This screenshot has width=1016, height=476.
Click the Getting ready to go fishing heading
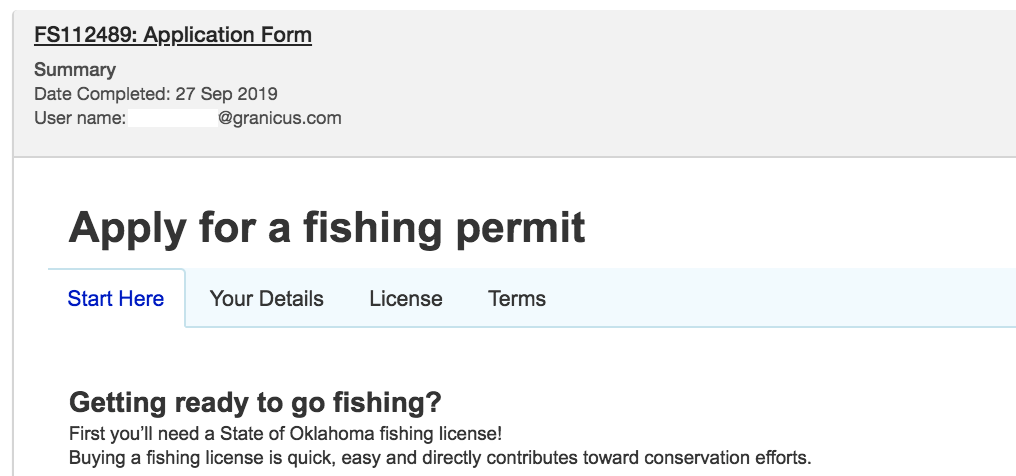click(x=255, y=403)
